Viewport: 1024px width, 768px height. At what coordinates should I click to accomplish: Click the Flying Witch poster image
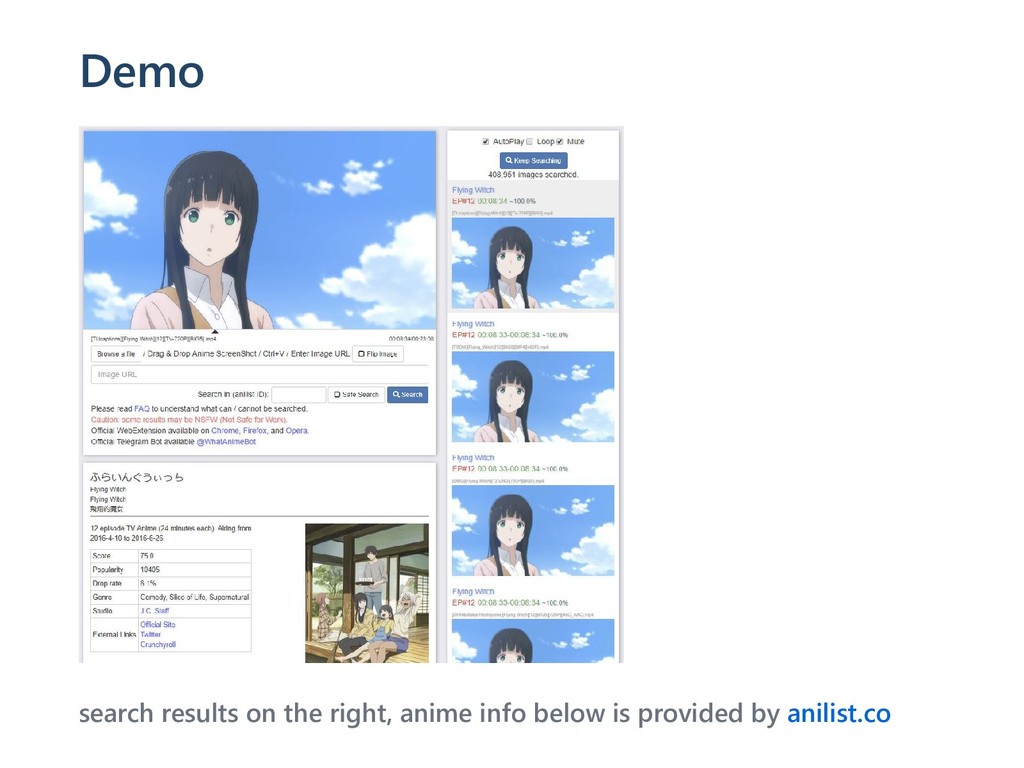point(367,593)
